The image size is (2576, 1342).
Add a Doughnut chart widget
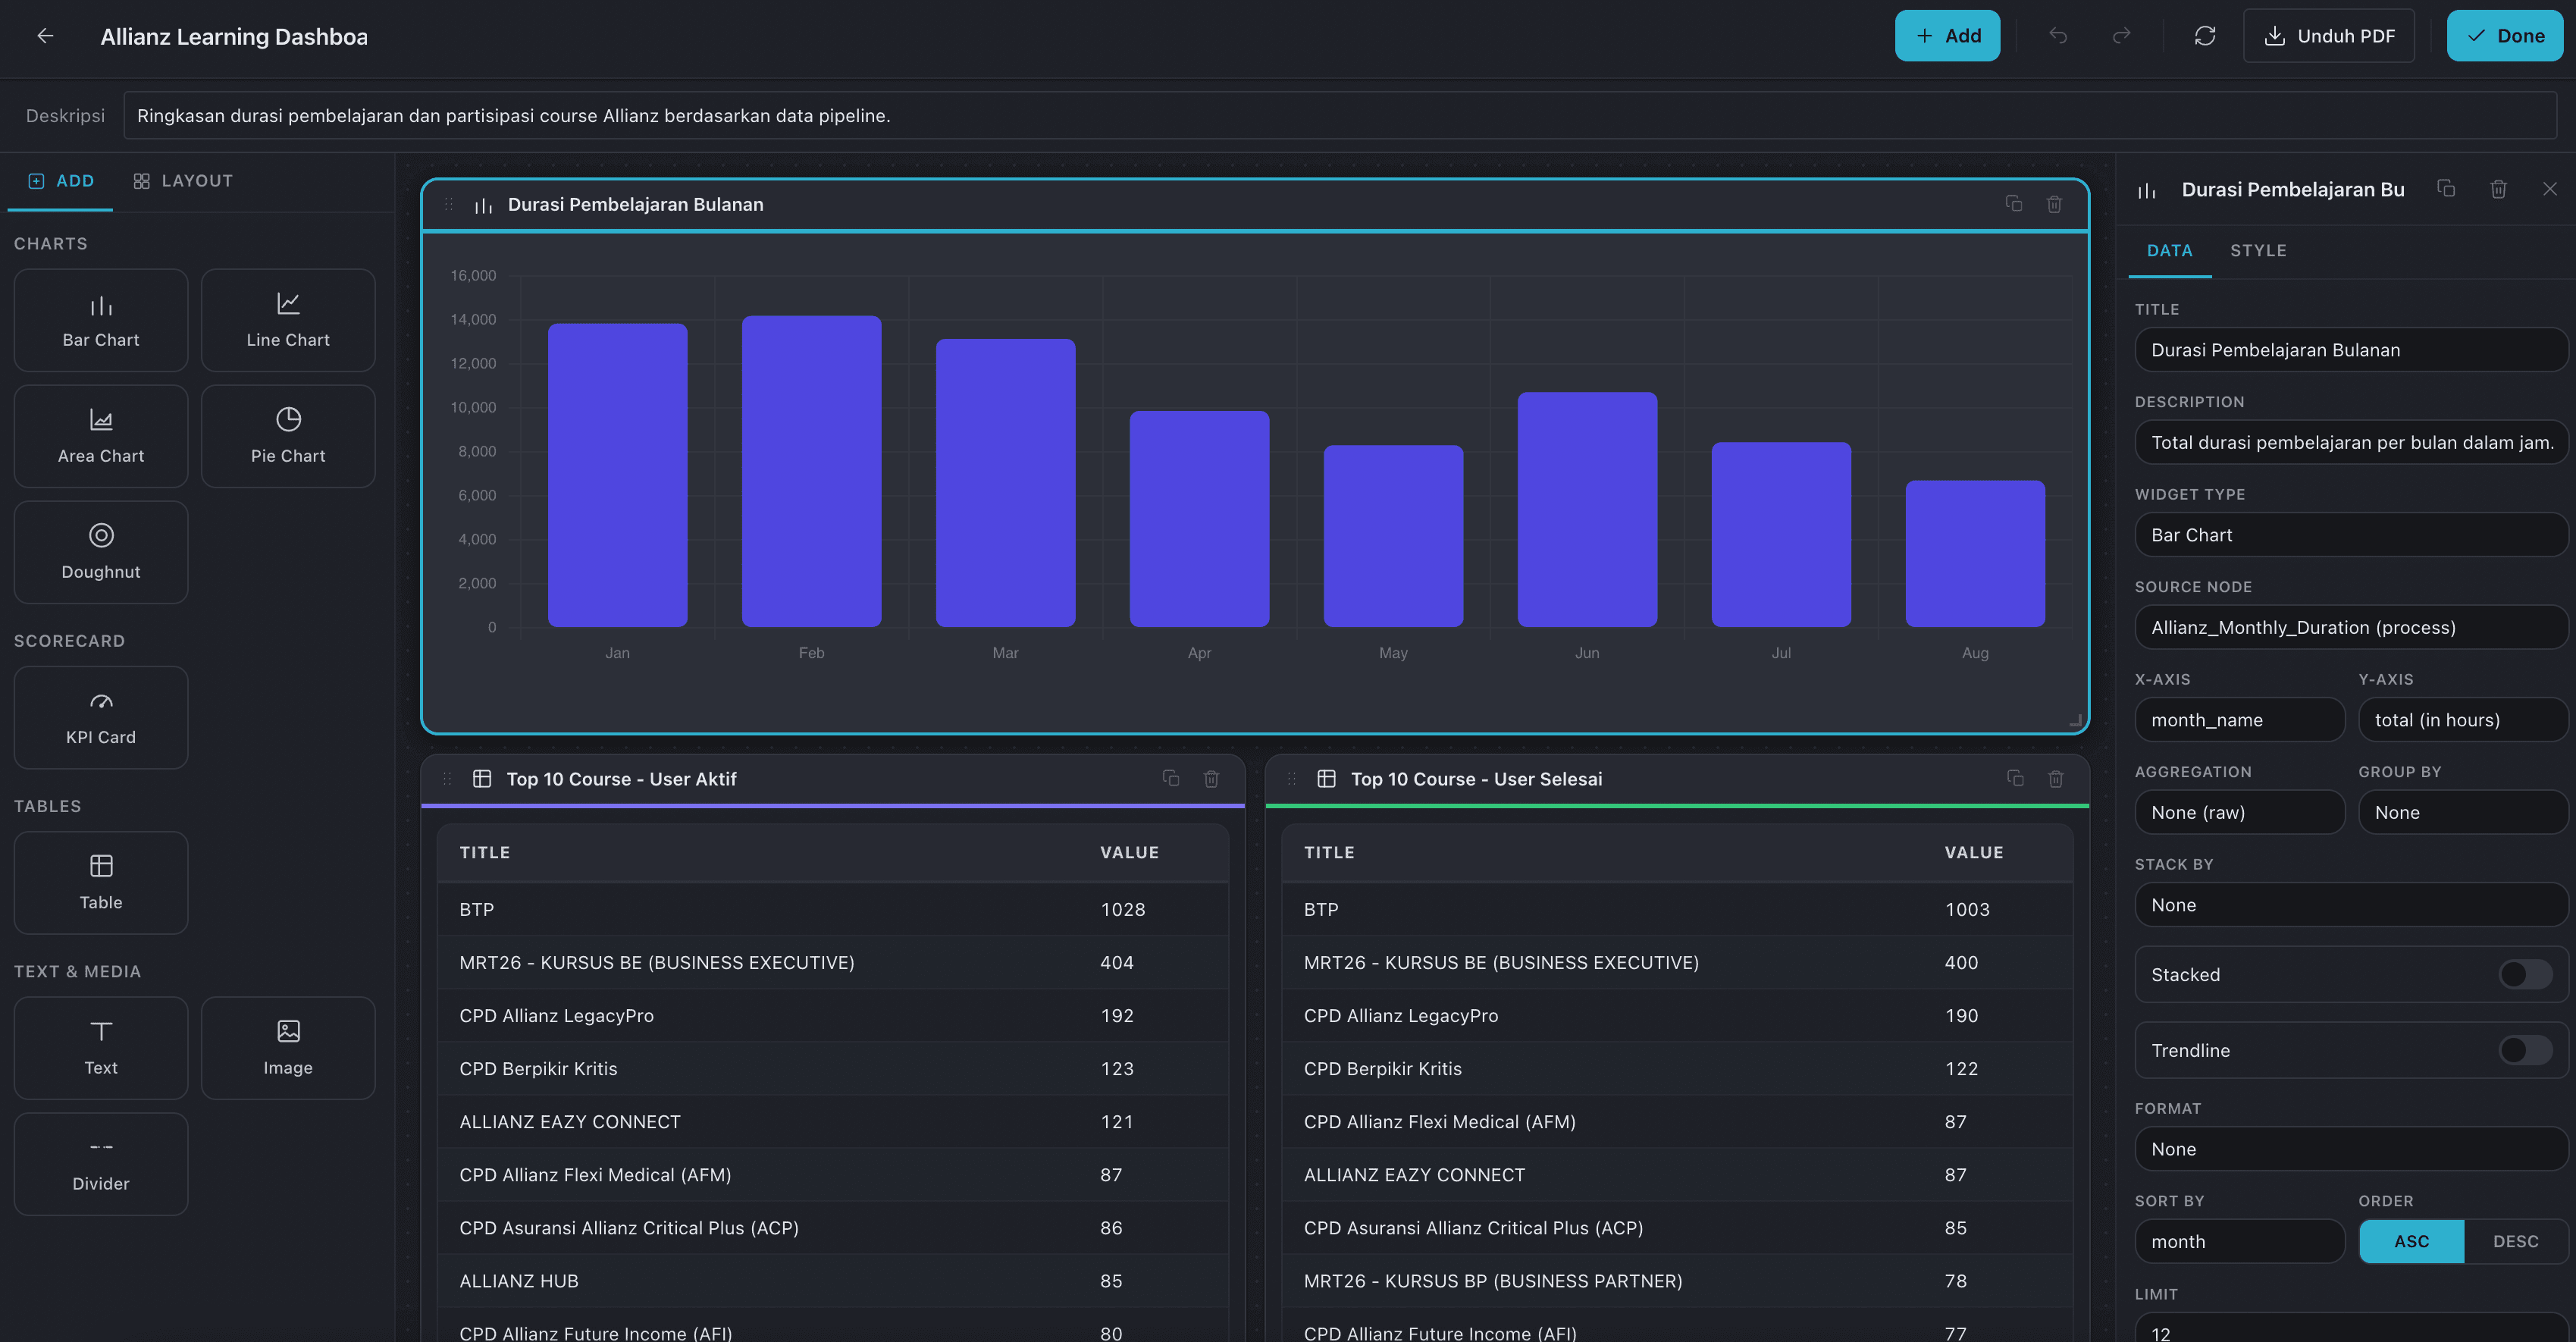pyautogui.click(x=101, y=552)
